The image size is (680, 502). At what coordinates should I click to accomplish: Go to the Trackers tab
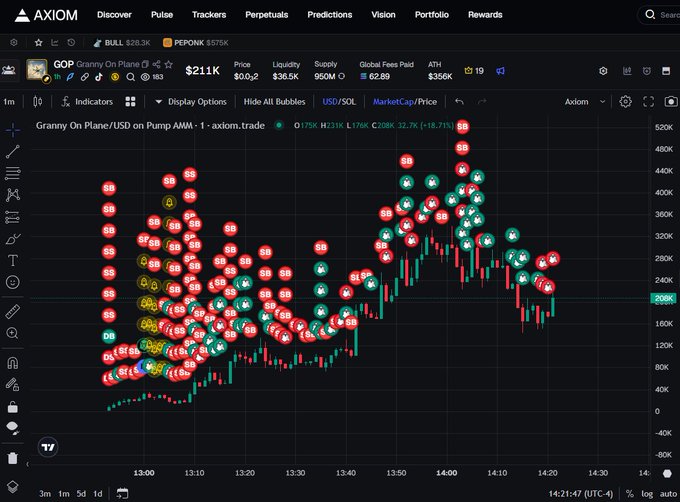(x=209, y=15)
